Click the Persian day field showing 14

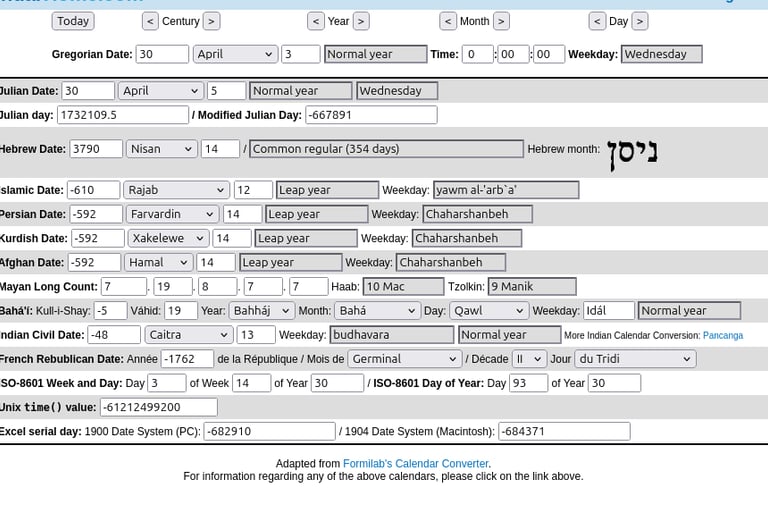pos(242,214)
